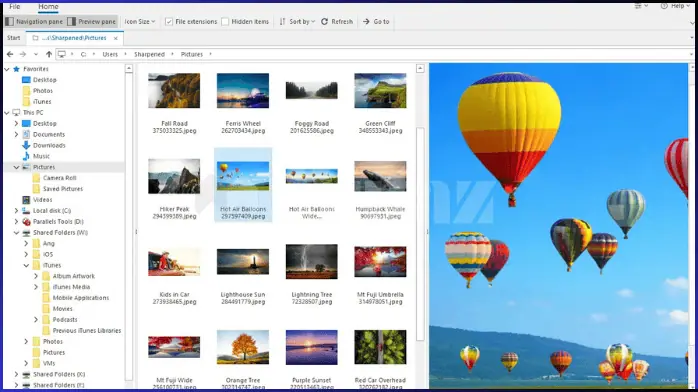Select the Previous iTunes Libraries folder

86,331
